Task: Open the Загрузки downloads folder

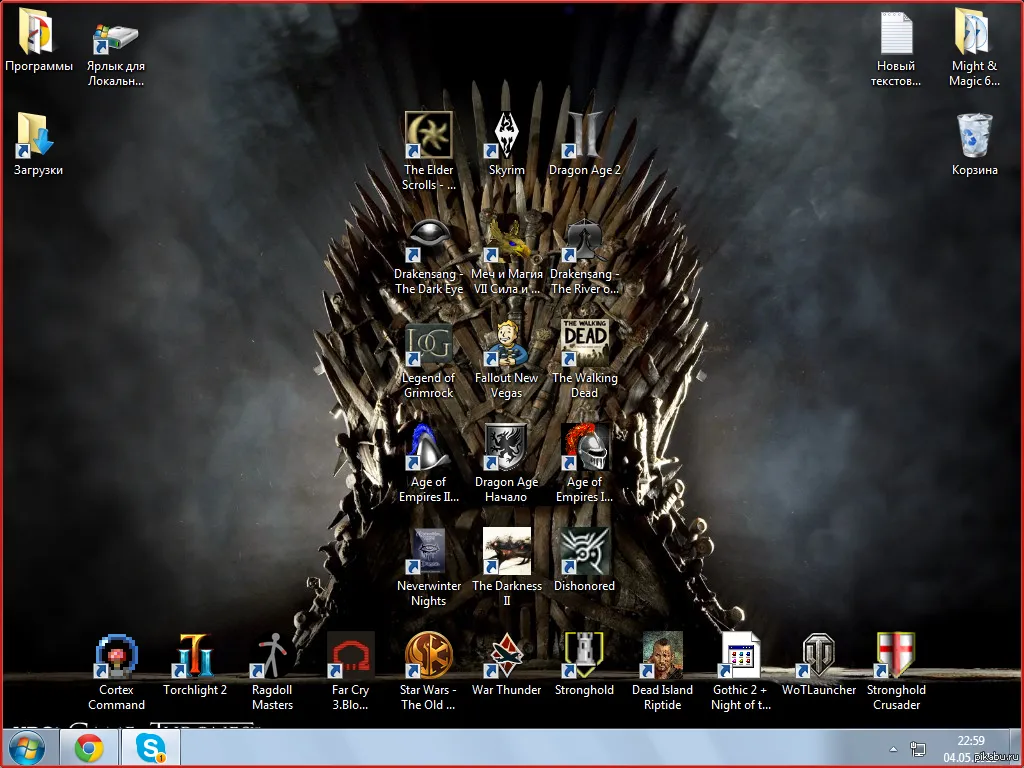Action: [35, 135]
